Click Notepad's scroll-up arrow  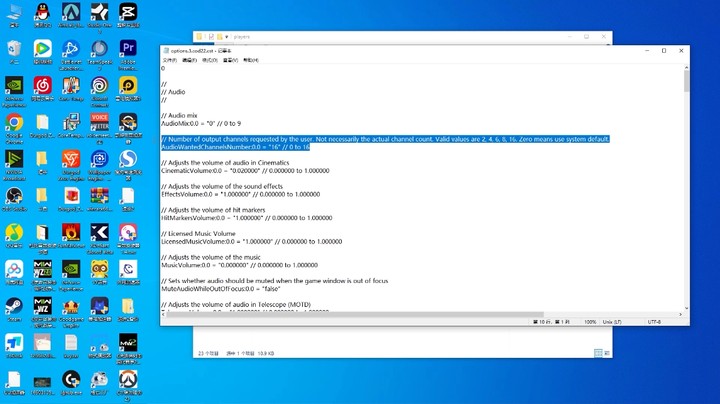[686, 67]
